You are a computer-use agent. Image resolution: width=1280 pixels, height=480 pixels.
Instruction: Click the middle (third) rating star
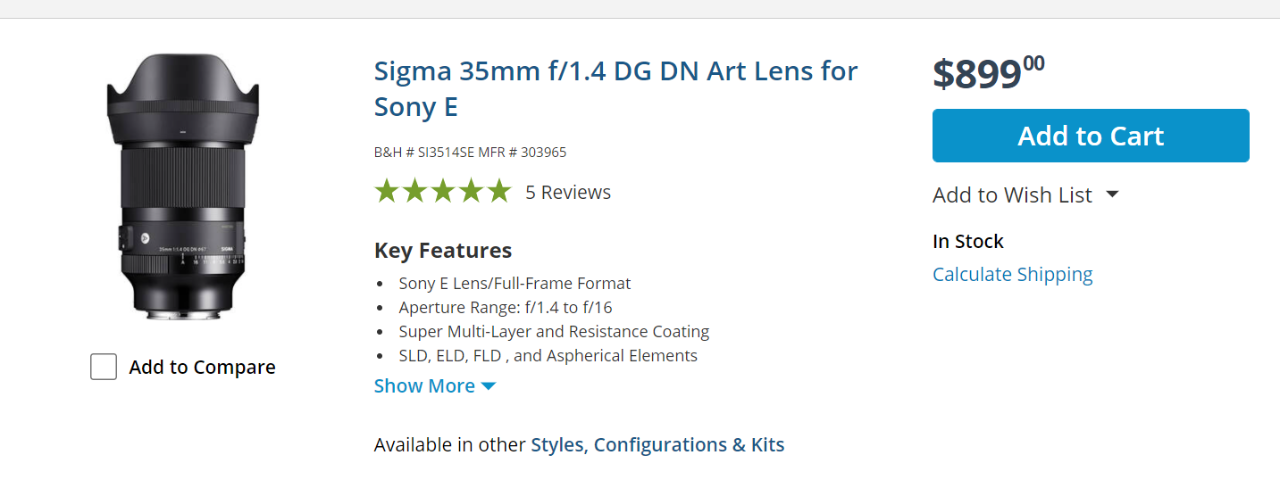point(442,191)
